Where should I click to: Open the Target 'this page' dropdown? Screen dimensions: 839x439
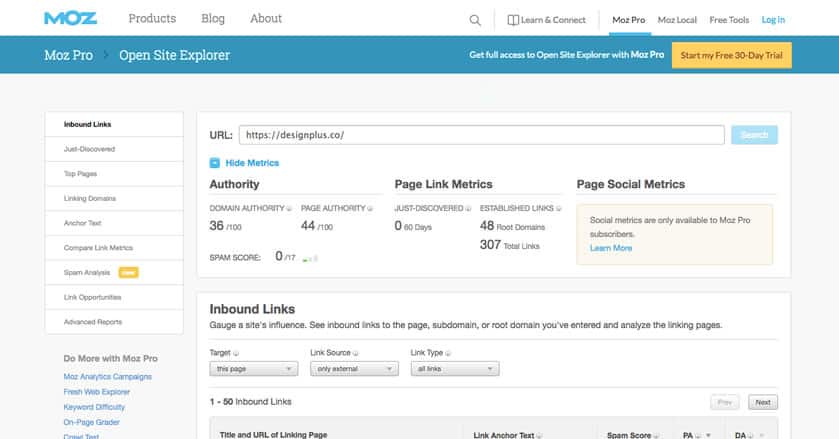coord(254,369)
